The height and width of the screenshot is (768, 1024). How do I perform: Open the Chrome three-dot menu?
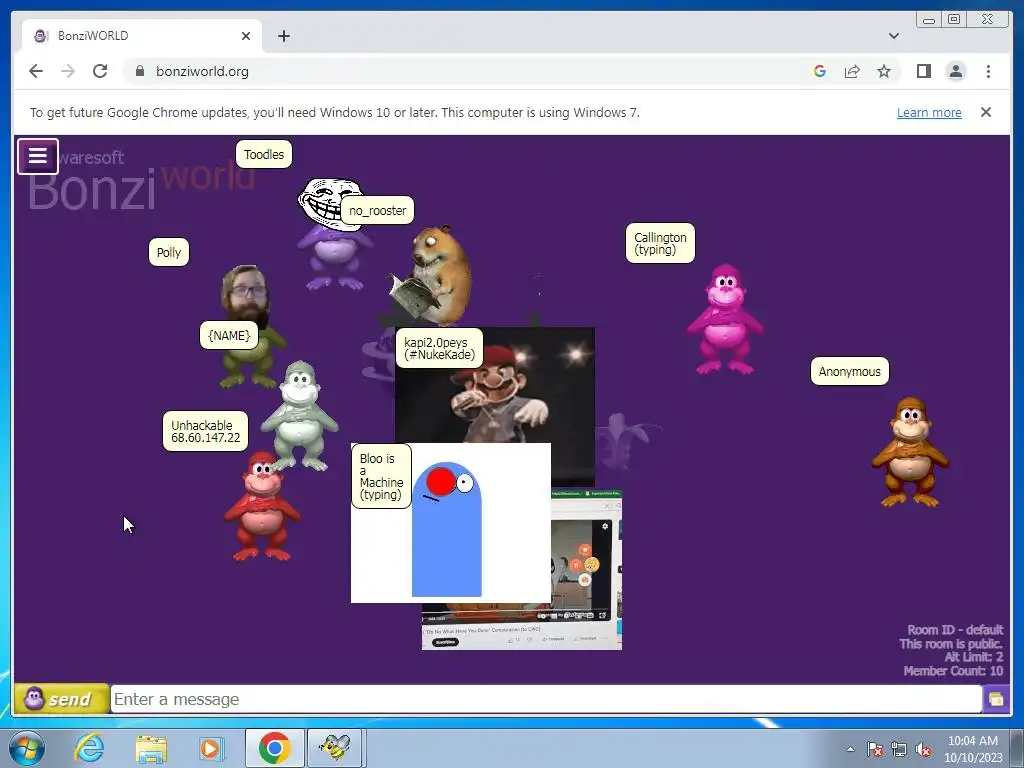pyautogui.click(x=988, y=71)
